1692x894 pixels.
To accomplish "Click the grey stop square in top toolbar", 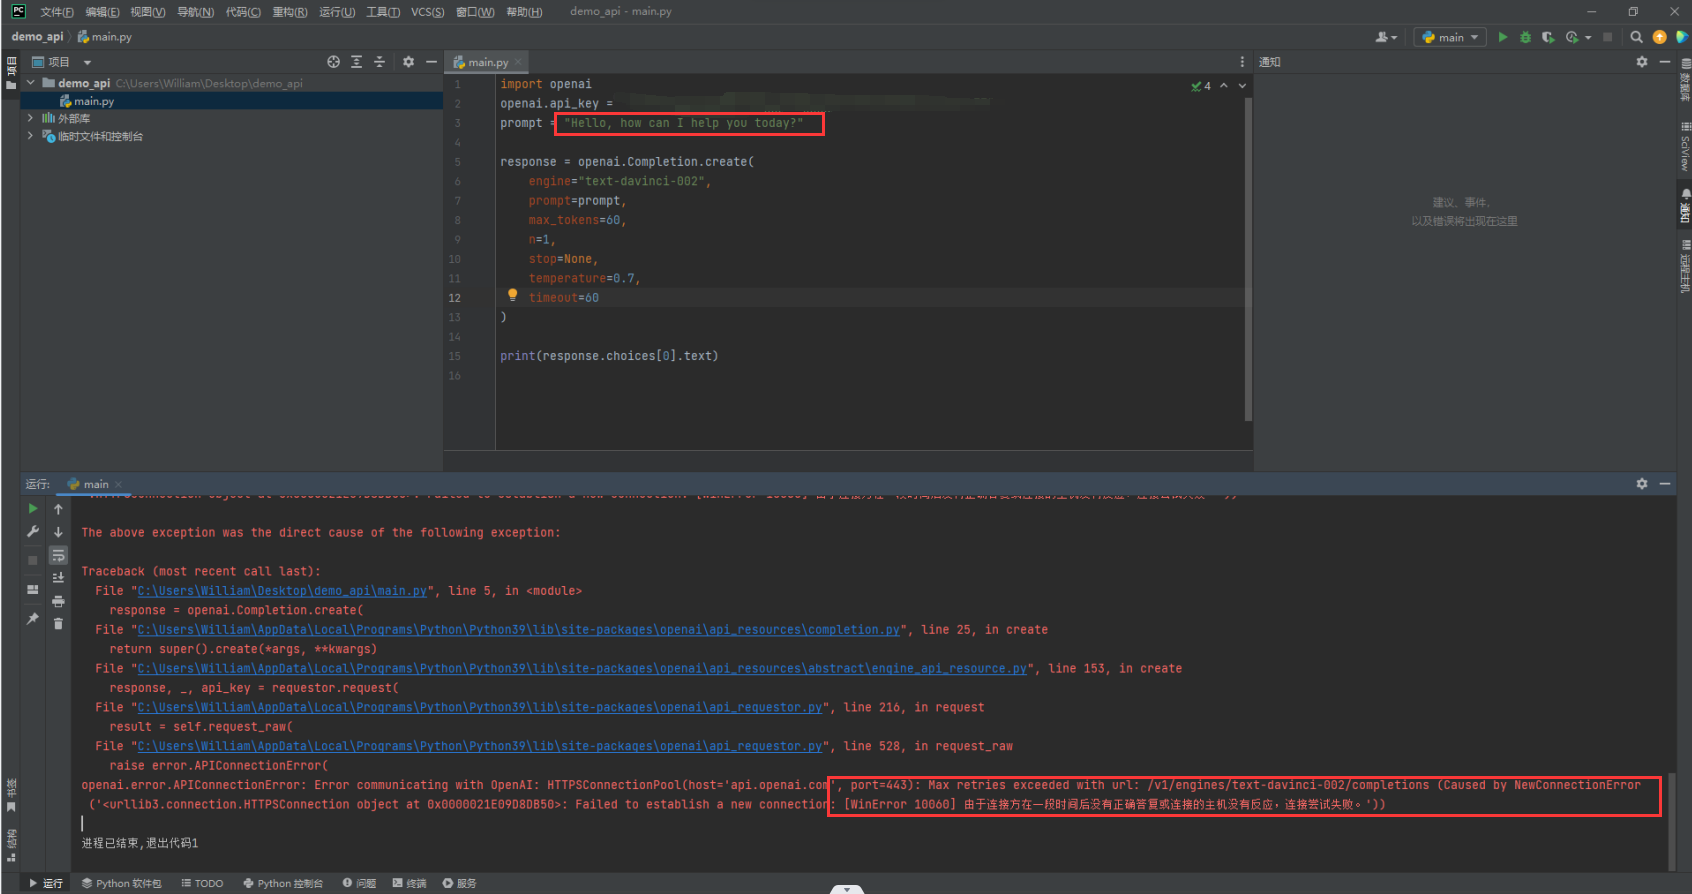I will pyautogui.click(x=1608, y=37).
